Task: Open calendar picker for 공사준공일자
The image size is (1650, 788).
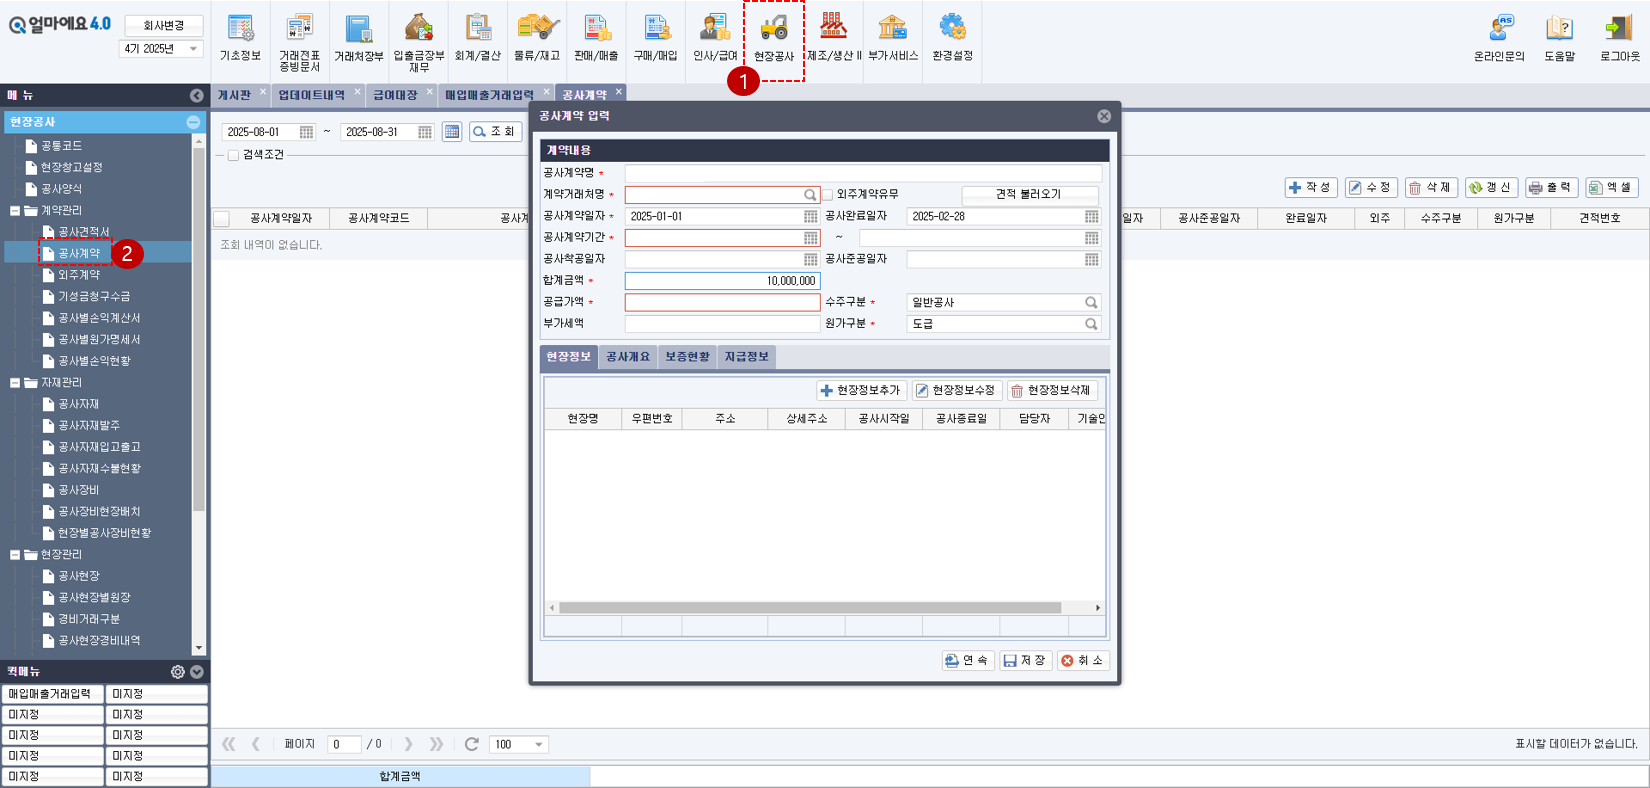Action: (1092, 259)
